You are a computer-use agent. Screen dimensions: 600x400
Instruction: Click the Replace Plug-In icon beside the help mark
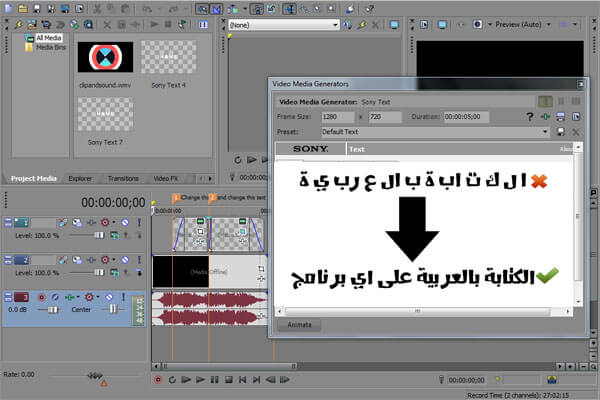tap(545, 117)
